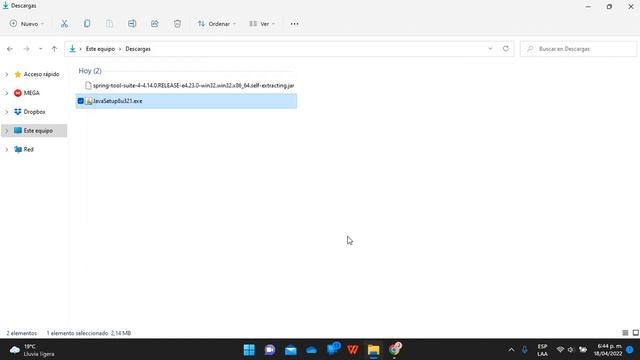Open date and time 18/04/2022

click(608, 350)
